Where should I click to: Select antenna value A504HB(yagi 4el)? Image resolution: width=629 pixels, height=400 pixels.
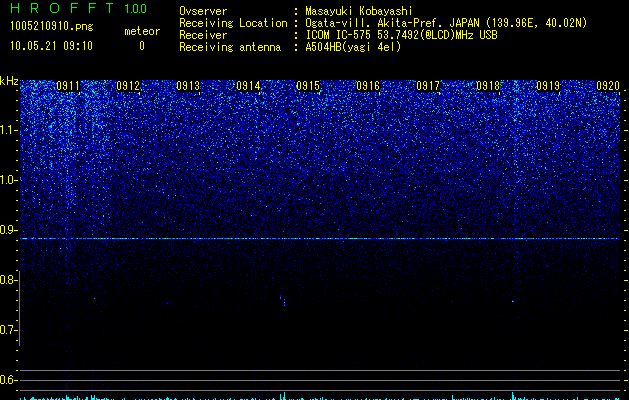(353, 47)
